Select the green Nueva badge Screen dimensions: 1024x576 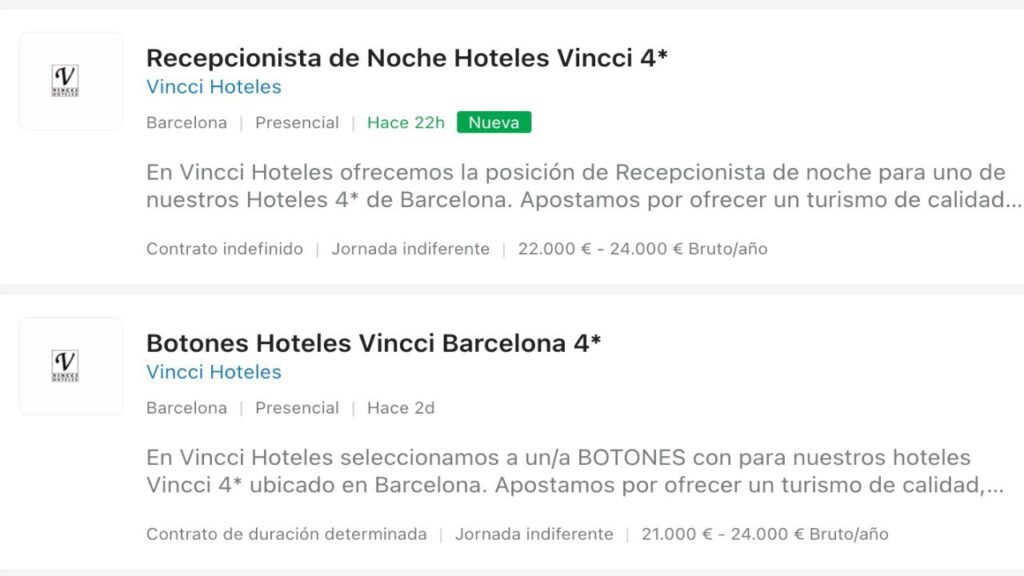tap(493, 122)
